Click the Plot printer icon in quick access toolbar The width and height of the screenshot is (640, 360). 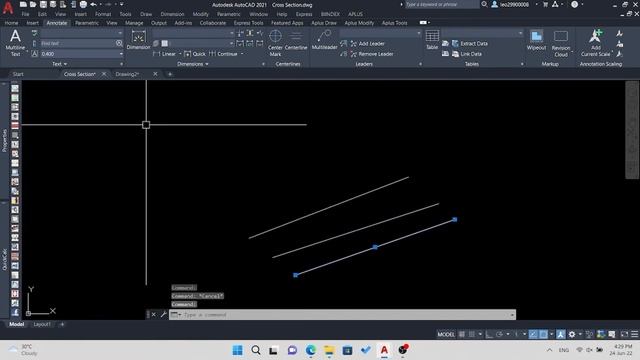83,4
